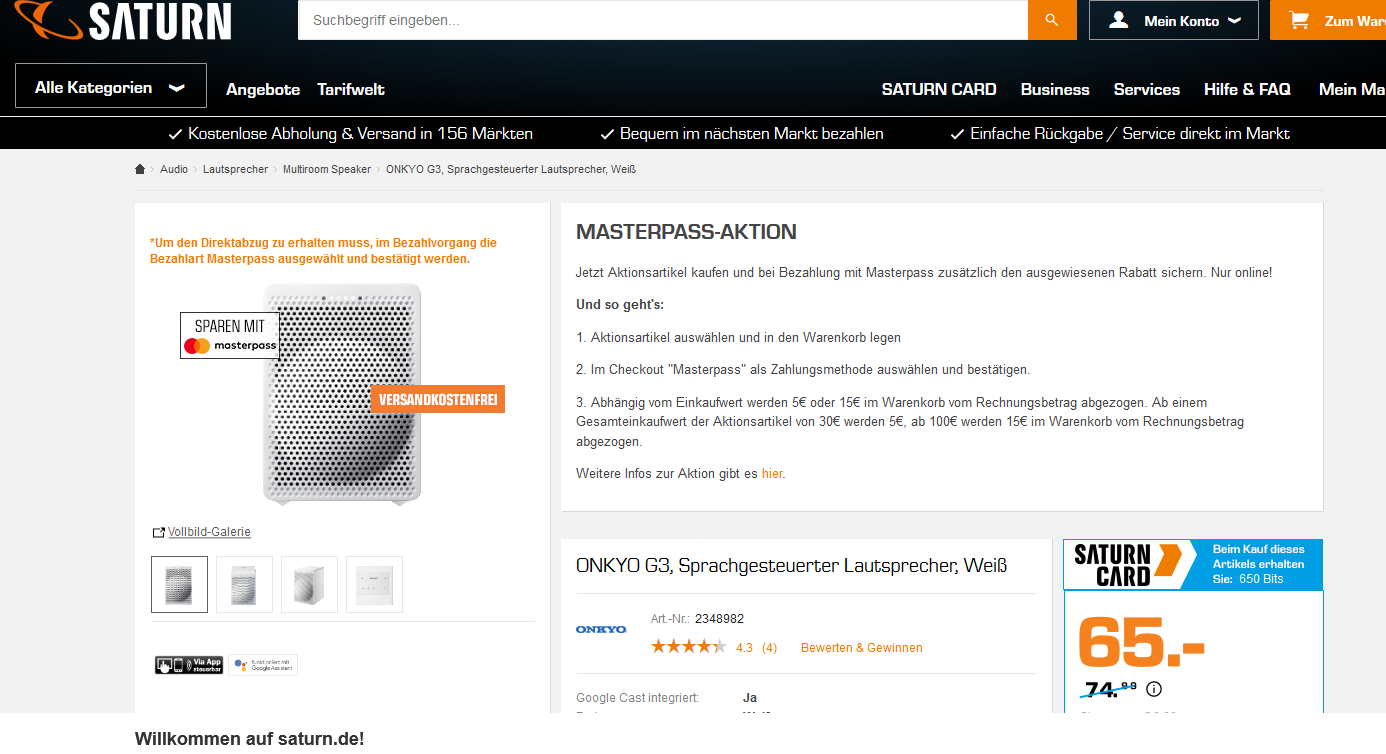The image size is (1386, 754).
Task: Select the second product thumbnail
Action: pyautogui.click(x=244, y=584)
